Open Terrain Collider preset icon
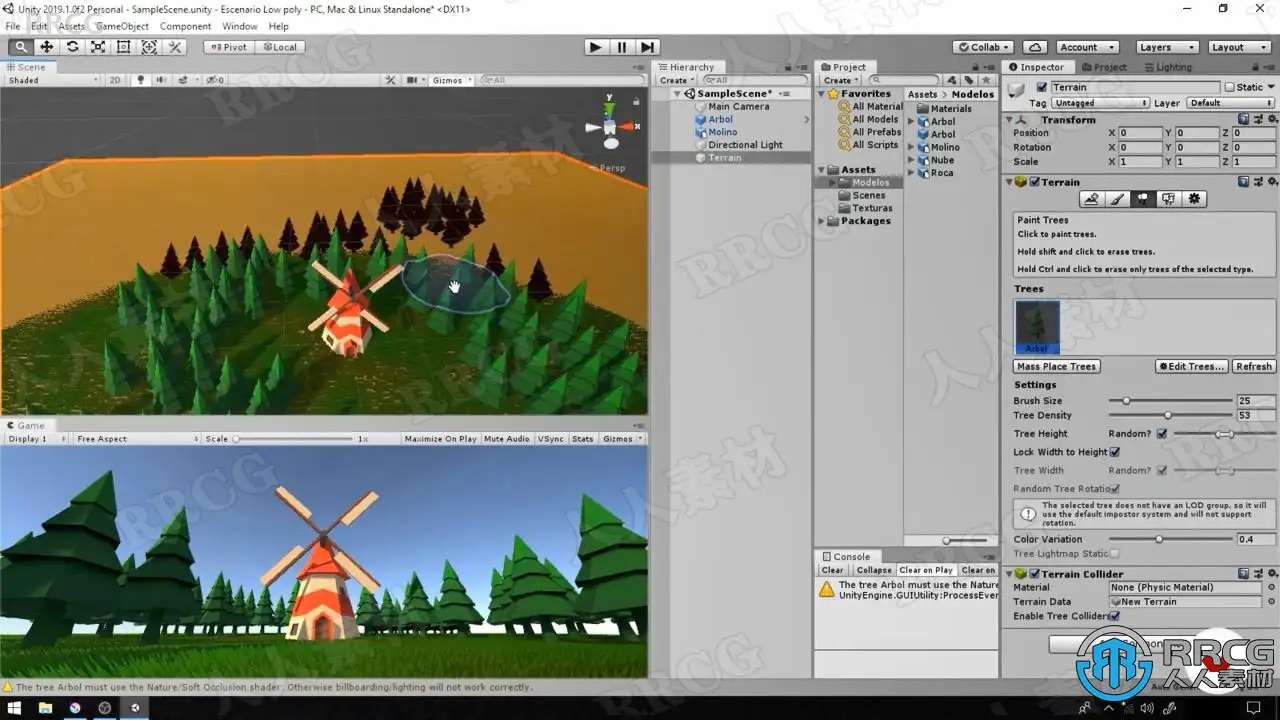 point(1257,574)
